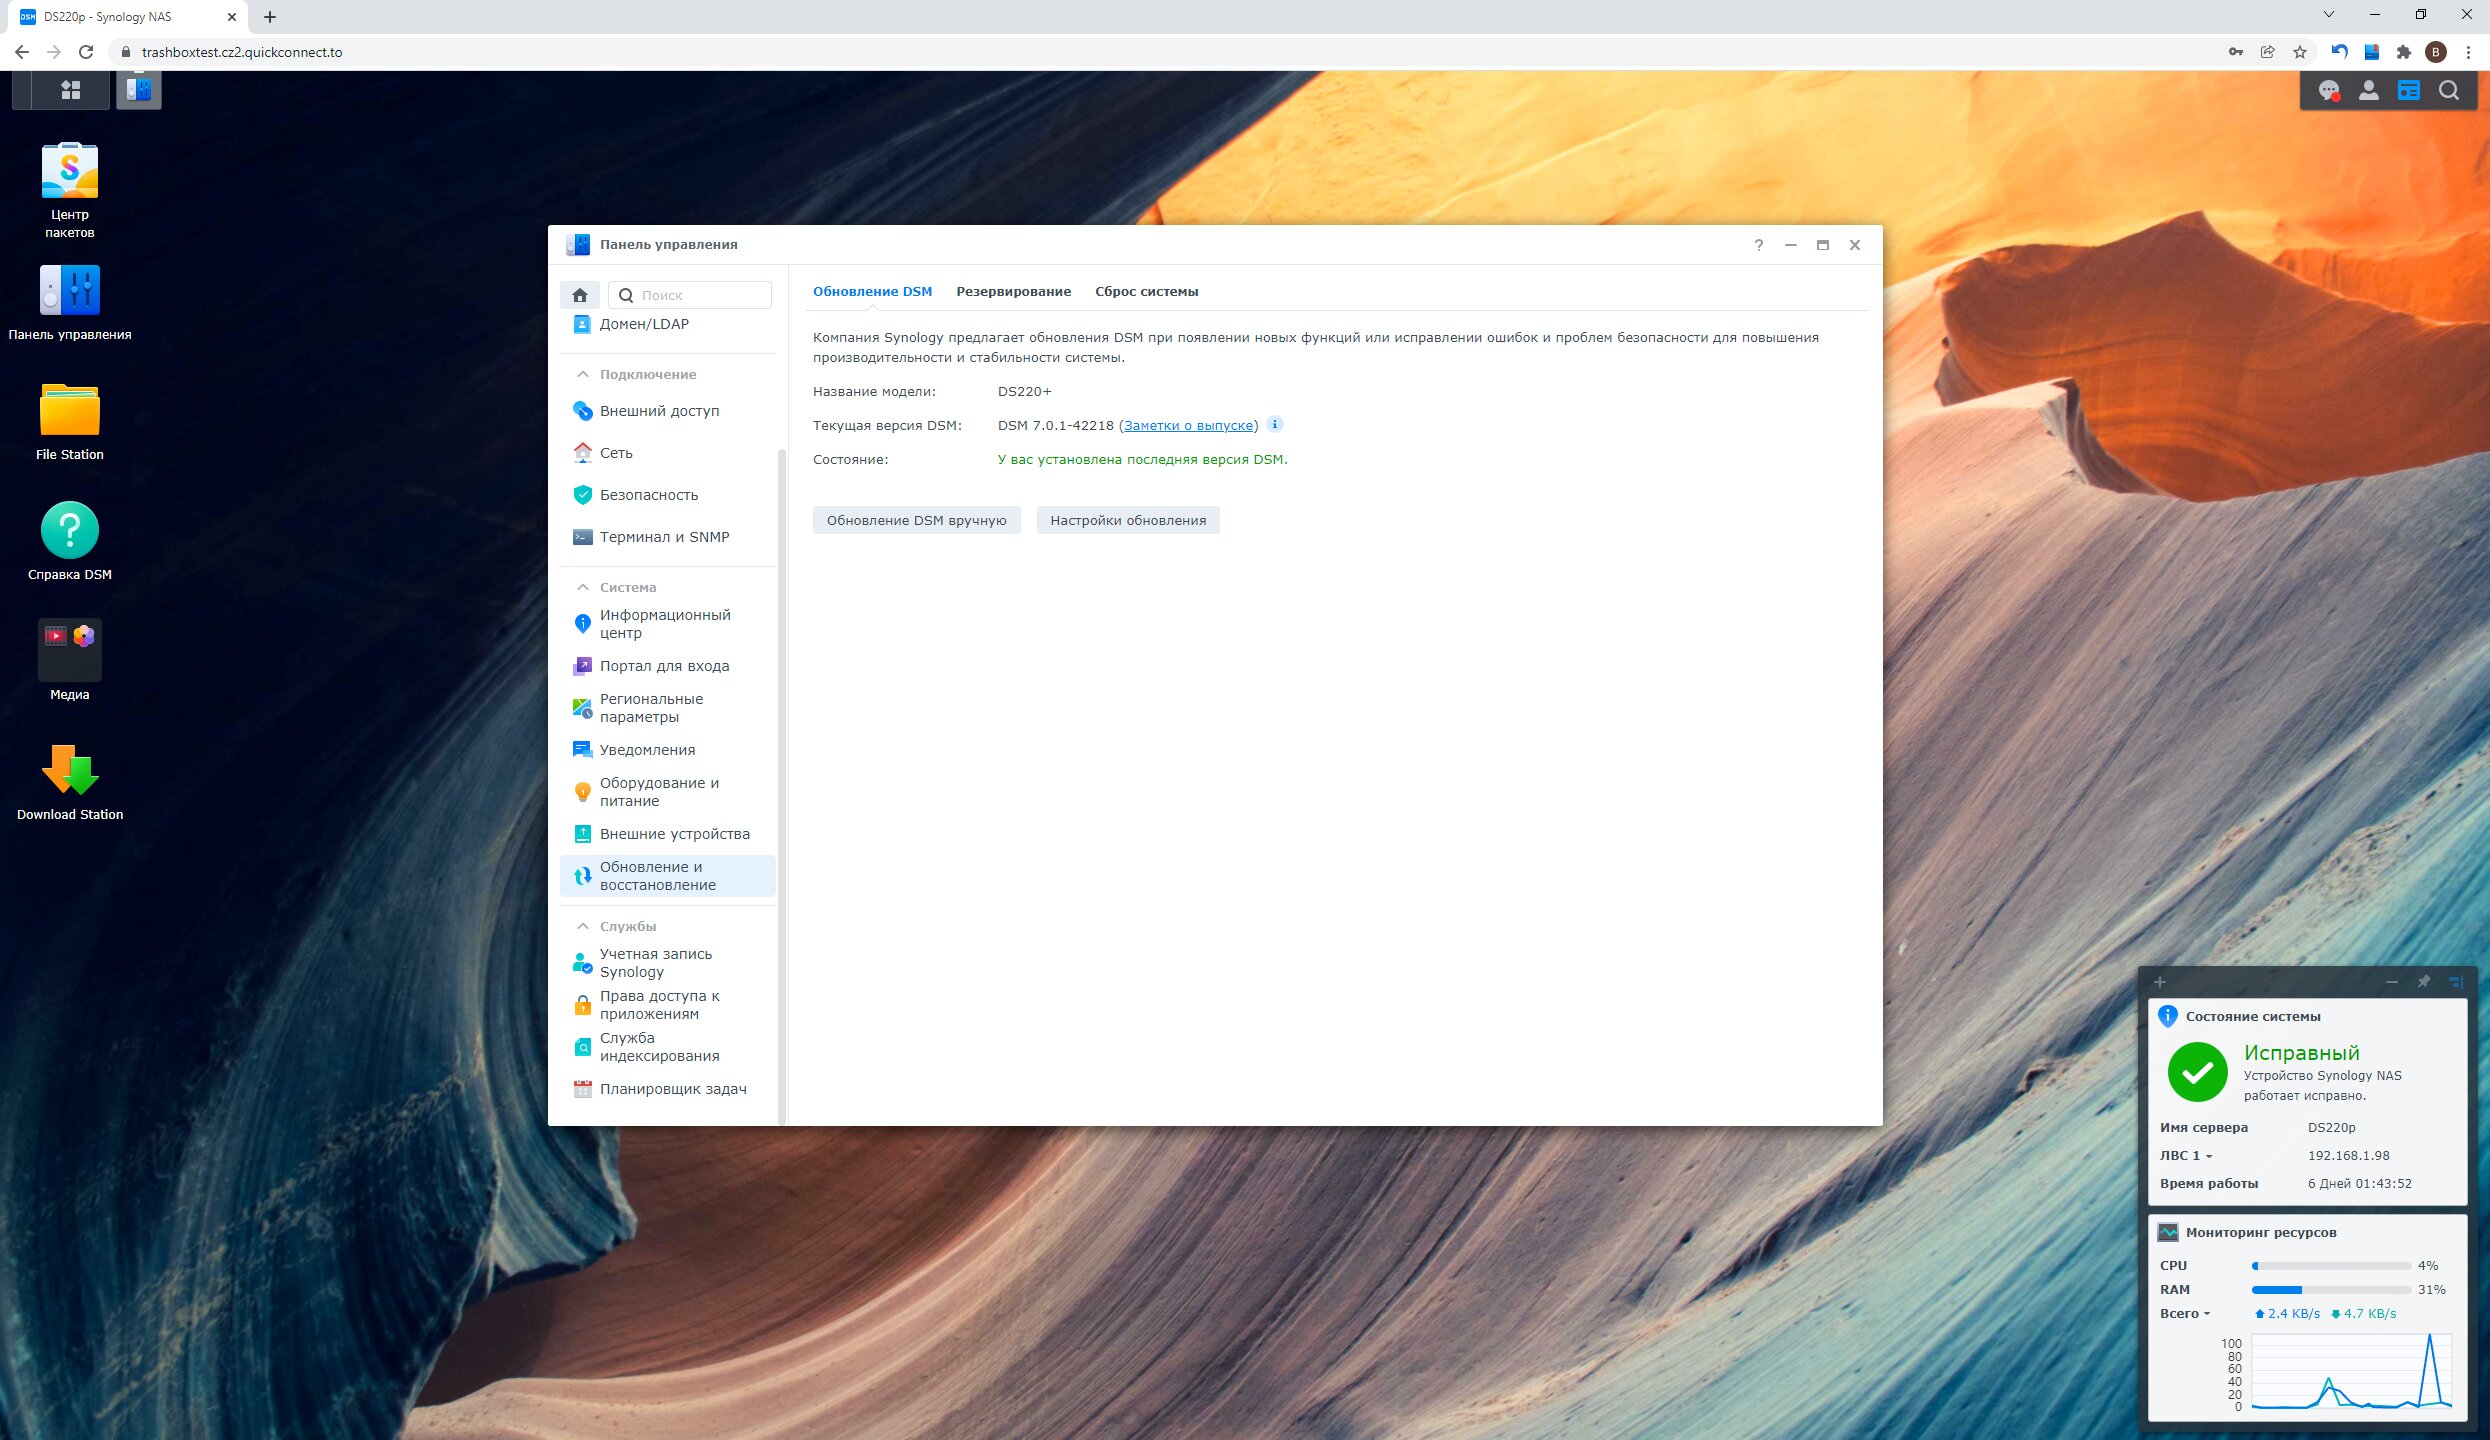
Task: Open Заметки о выпуске link
Action: coord(1188,425)
